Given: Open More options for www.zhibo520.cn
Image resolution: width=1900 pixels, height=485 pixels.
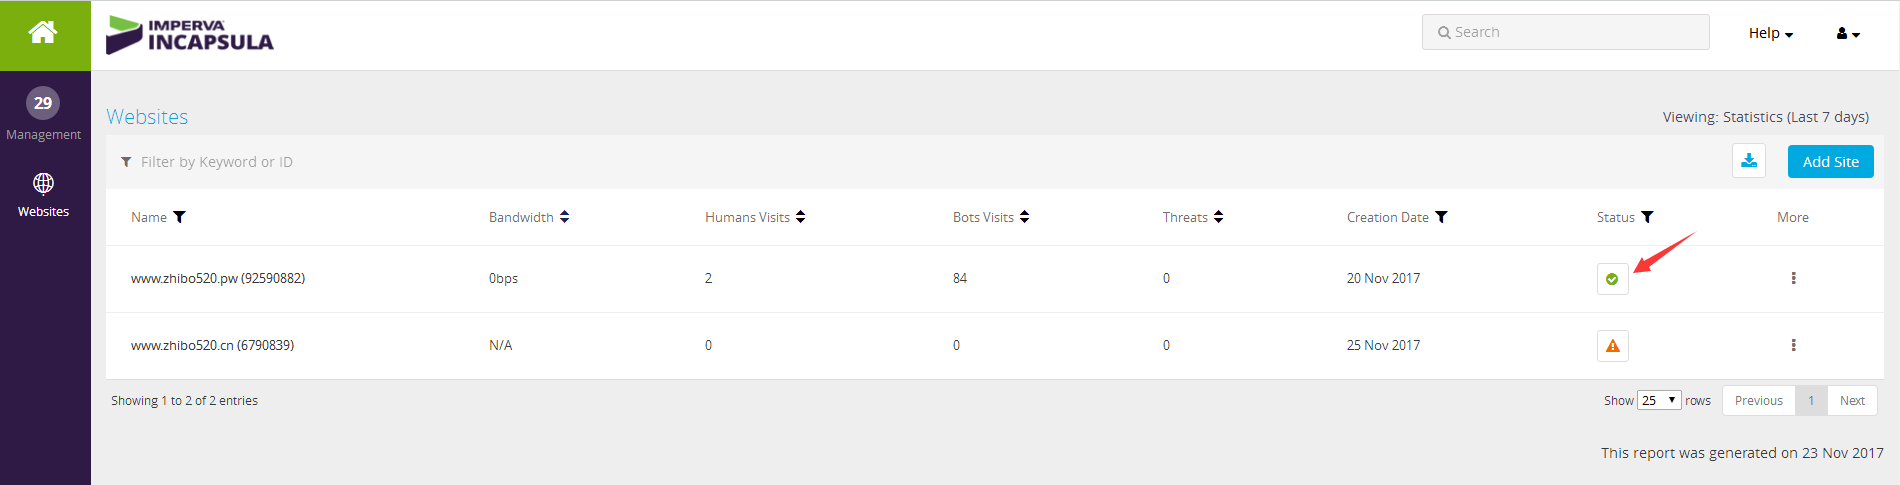Looking at the screenshot, I should tap(1793, 345).
